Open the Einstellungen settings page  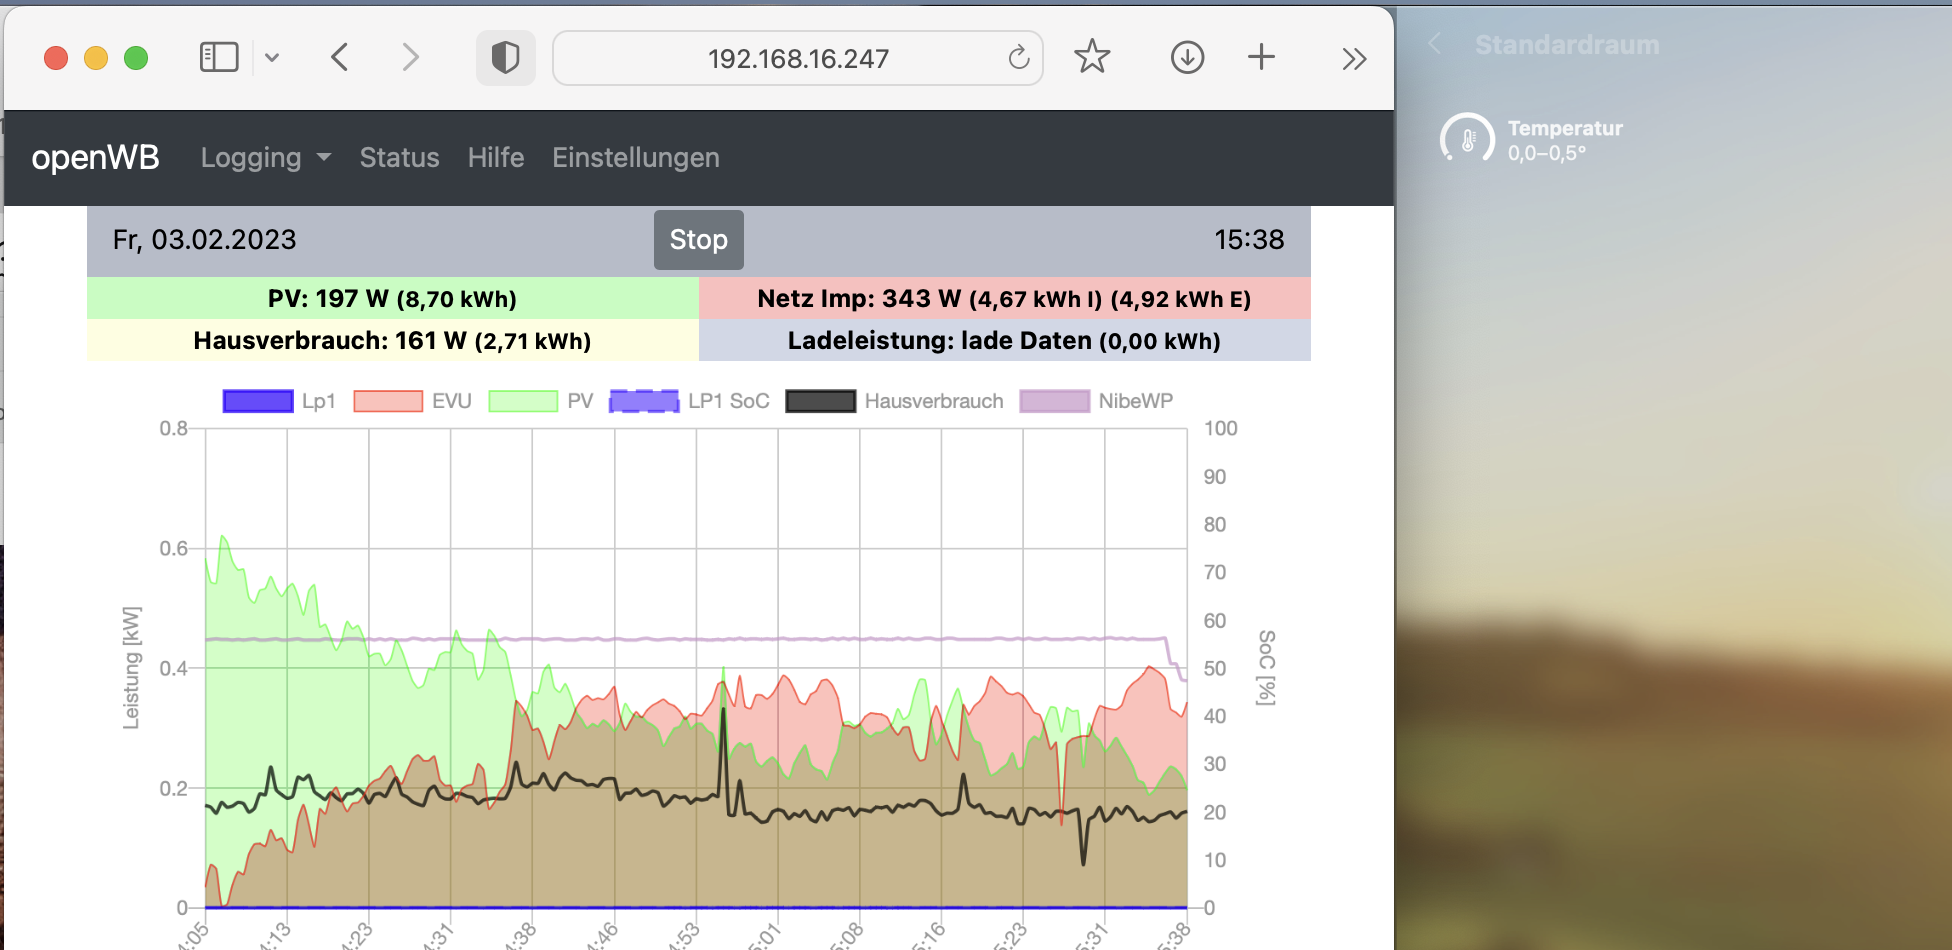[x=635, y=158]
